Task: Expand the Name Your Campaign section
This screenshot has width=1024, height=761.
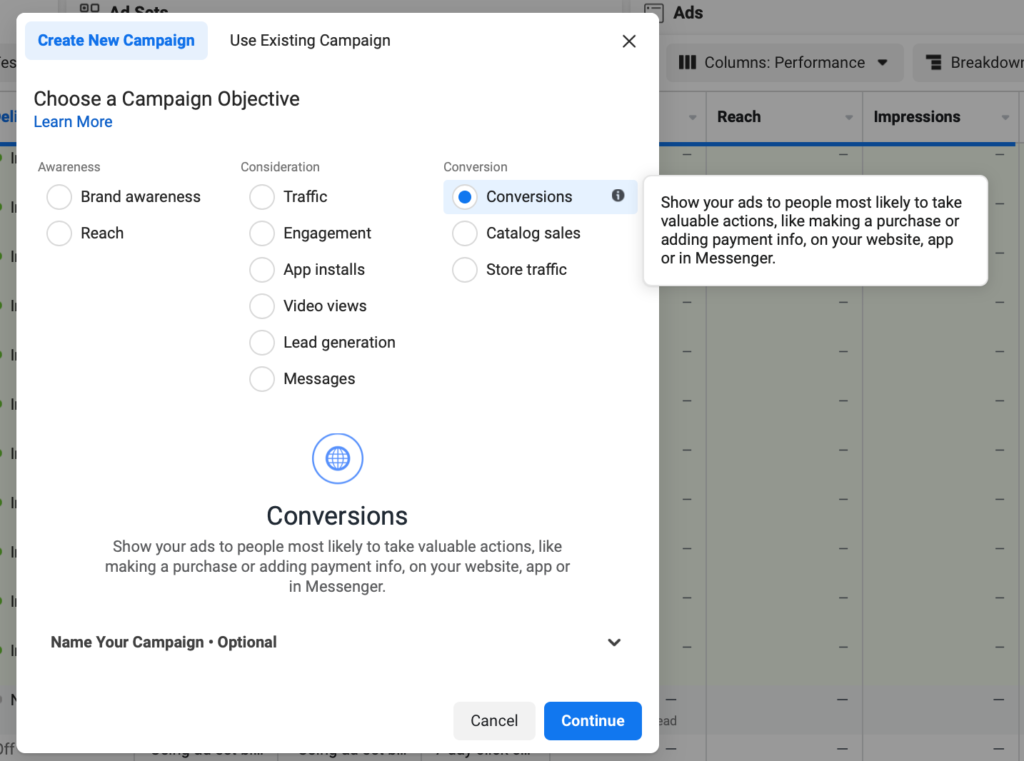Action: click(x=614, y=642)
